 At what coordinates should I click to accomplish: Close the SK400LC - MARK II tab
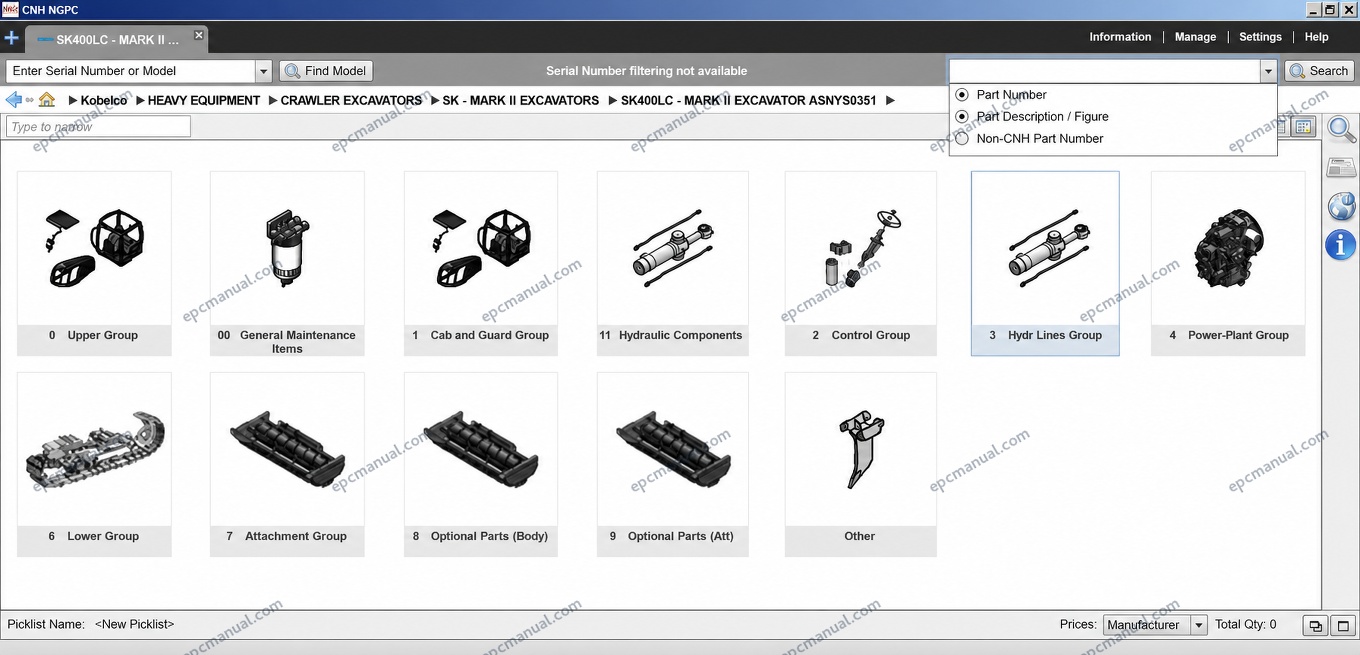(198, 35)
